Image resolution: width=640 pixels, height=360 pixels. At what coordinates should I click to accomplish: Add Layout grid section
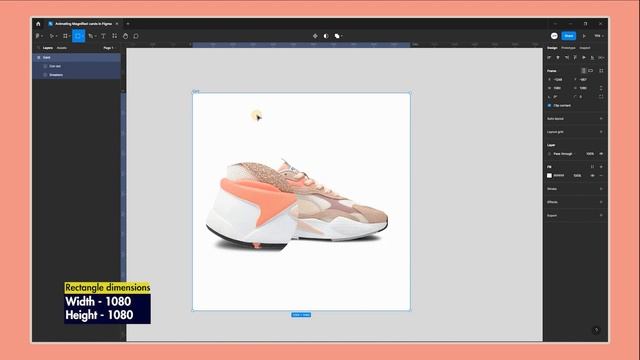coord(601,132)
